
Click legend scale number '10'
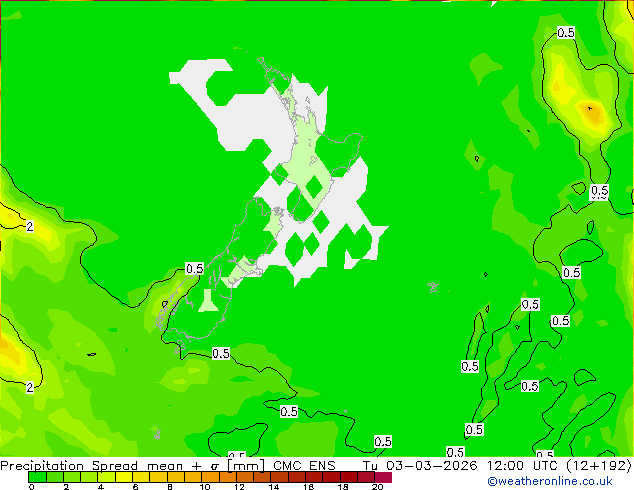click(205, 487)
